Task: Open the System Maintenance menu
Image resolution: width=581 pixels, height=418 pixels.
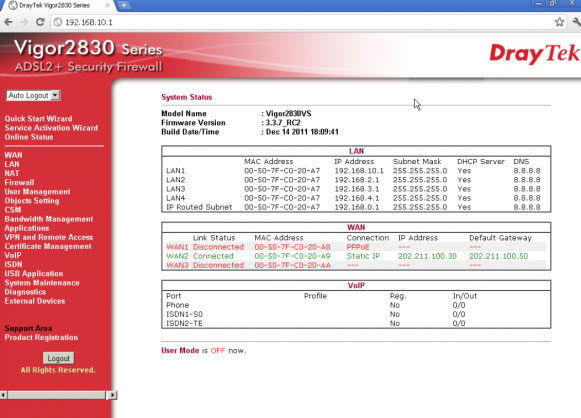Action: tap(42, 283)
